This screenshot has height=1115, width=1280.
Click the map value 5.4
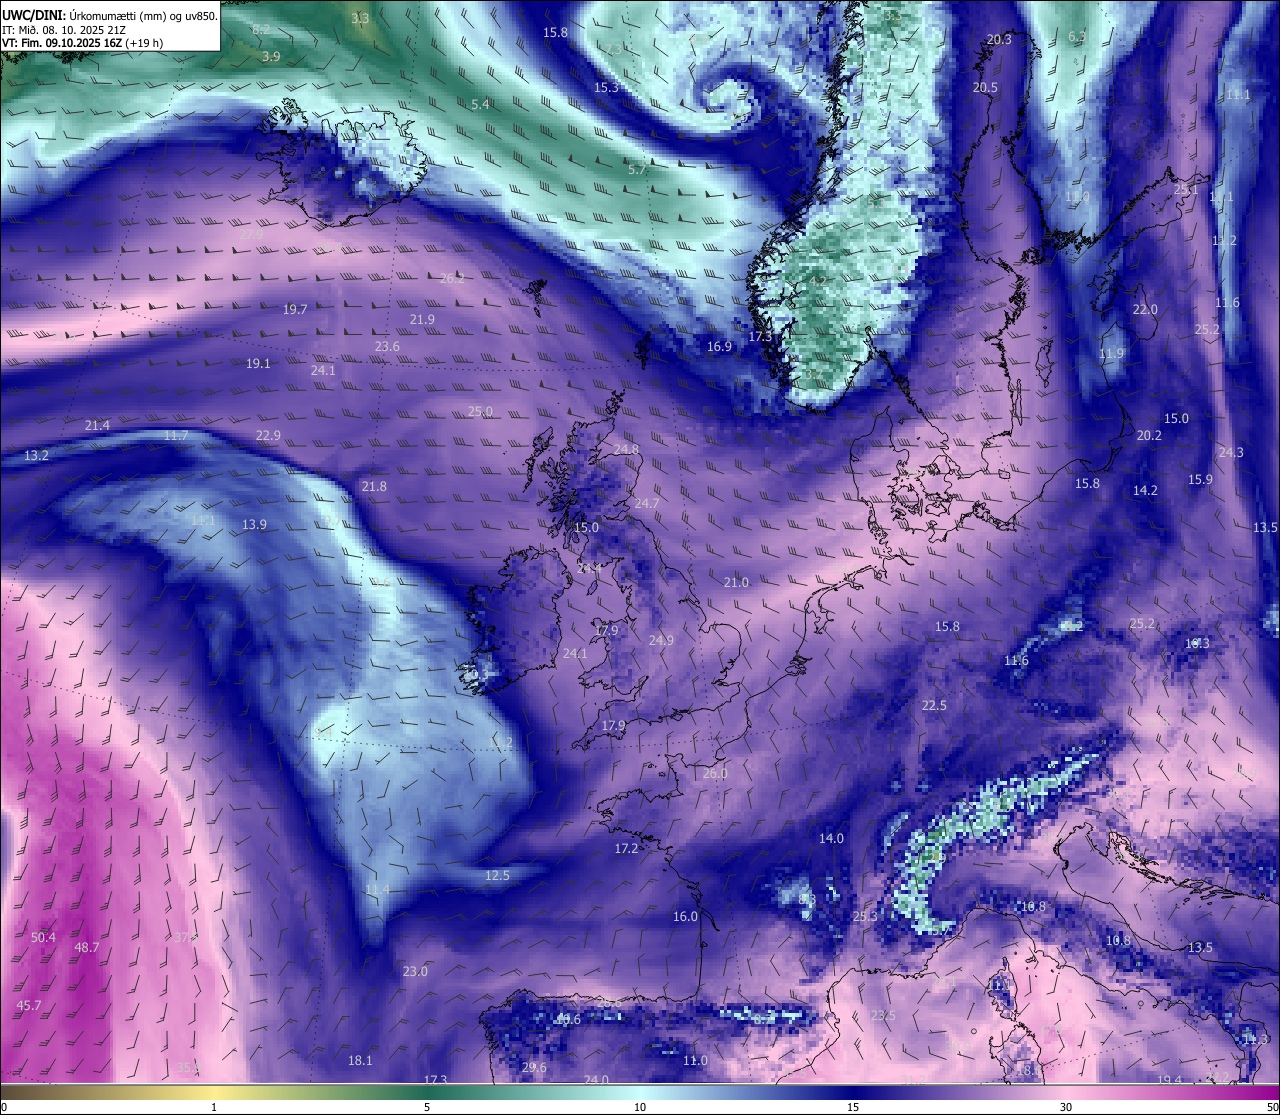click(480, 105)
